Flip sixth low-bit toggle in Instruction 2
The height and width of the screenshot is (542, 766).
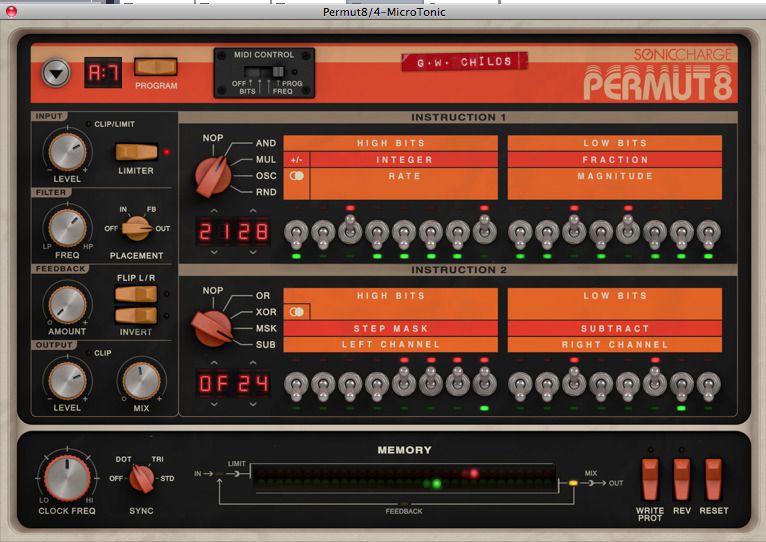coord(655,382)
